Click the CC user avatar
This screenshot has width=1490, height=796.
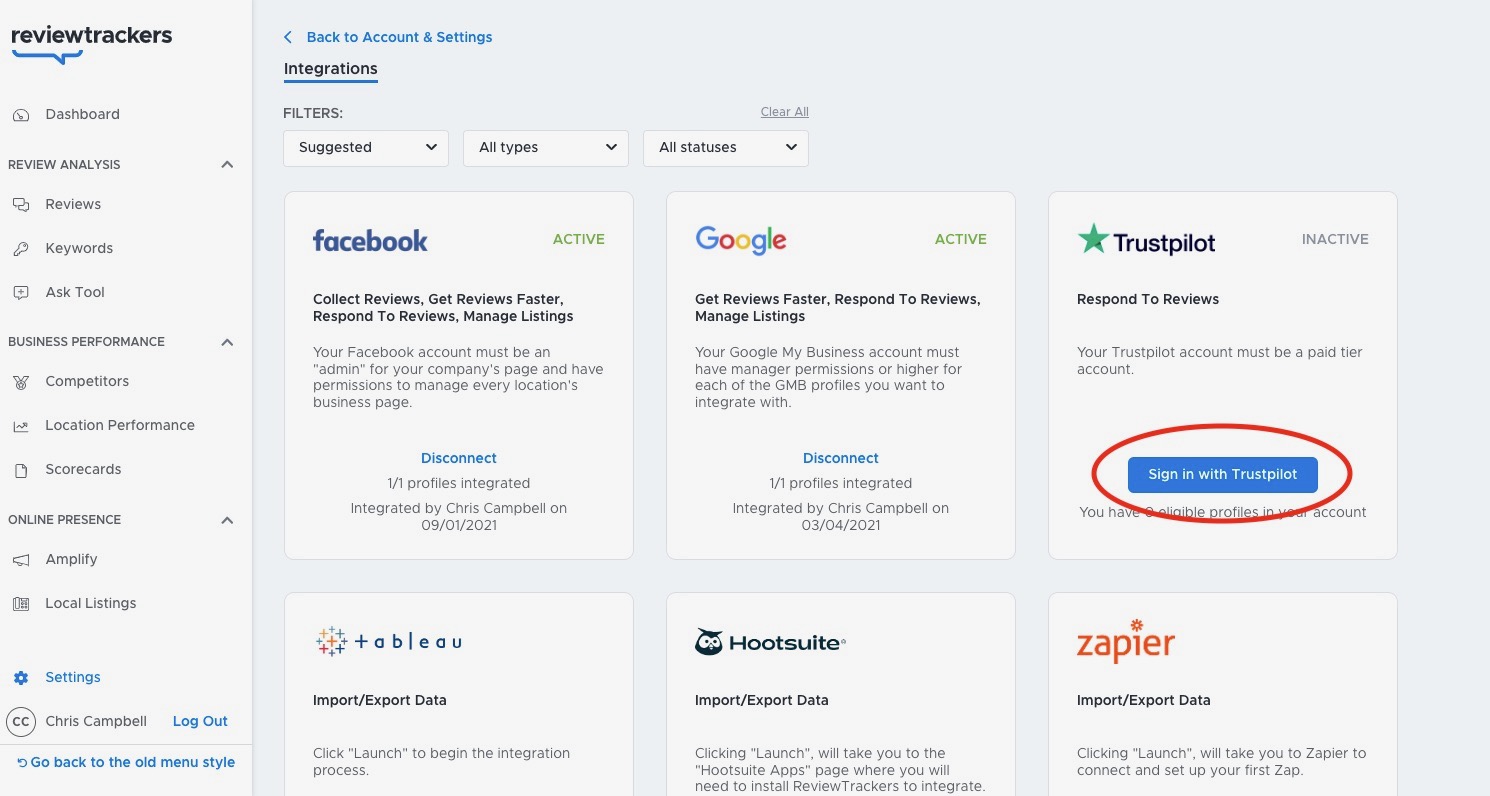(21, 721)
